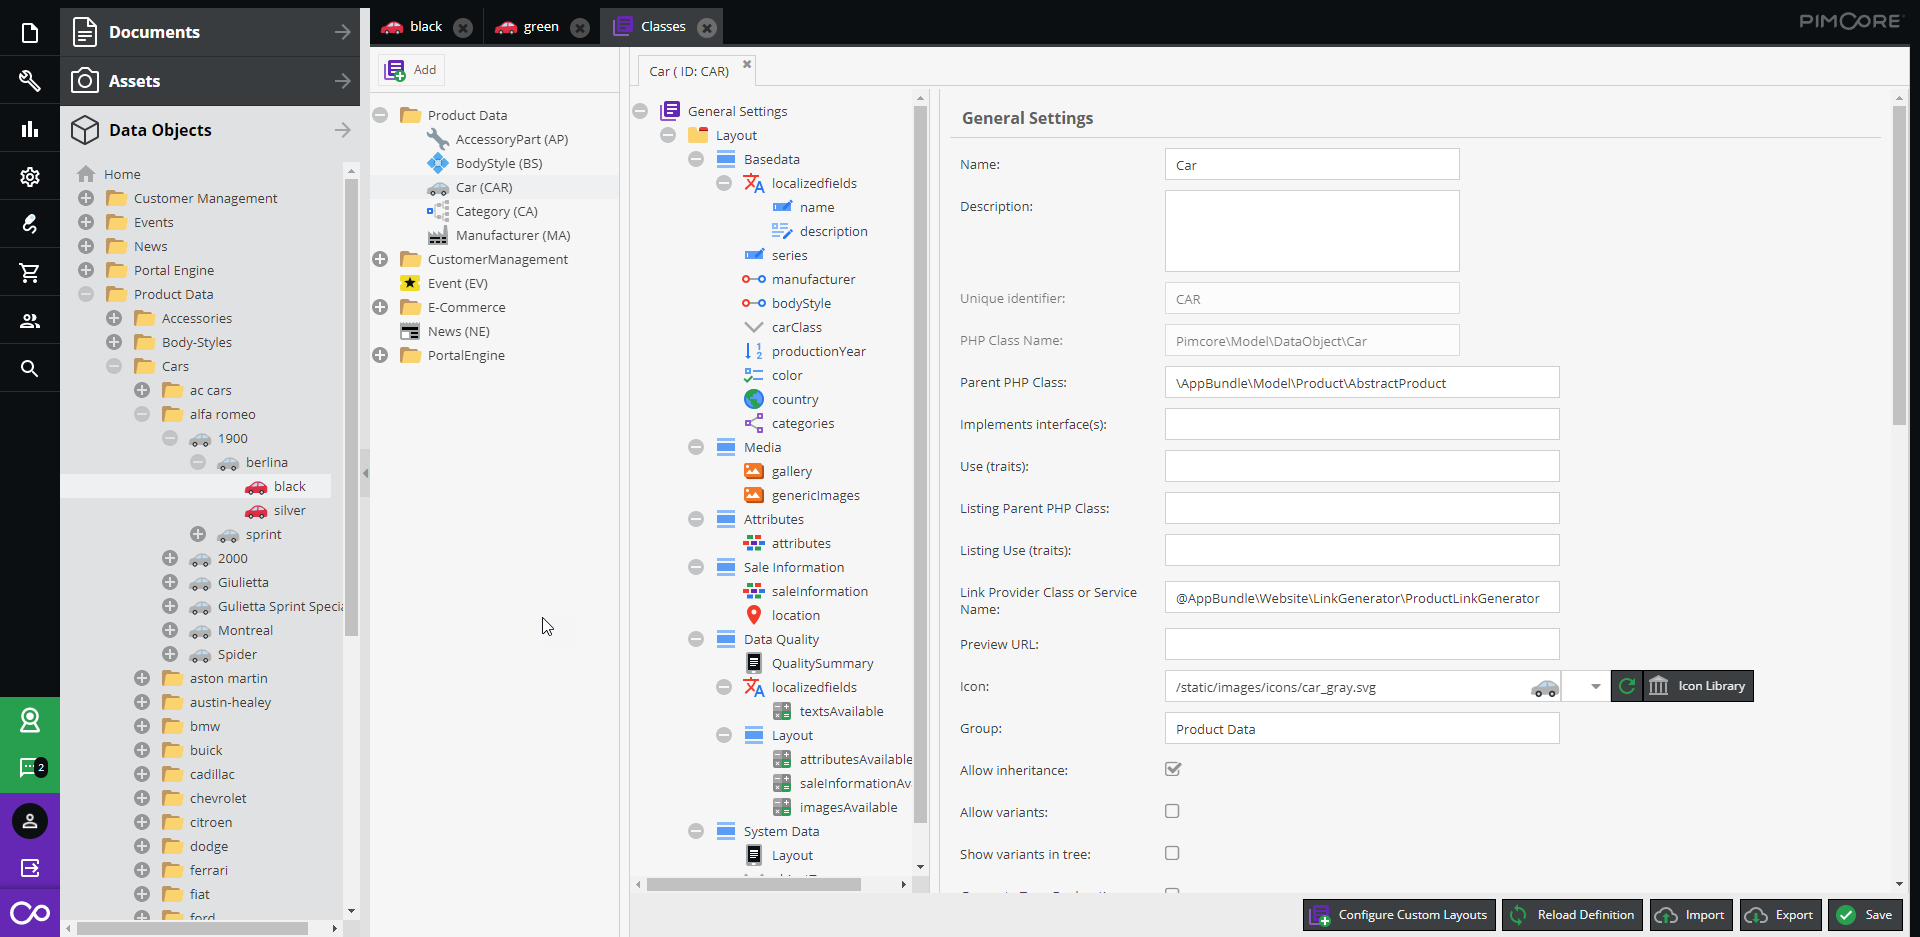Image resolution: width=1920 pixels, height=937 pixels.
Task: Open the bar chart reports icon
Action: [30, 129]
